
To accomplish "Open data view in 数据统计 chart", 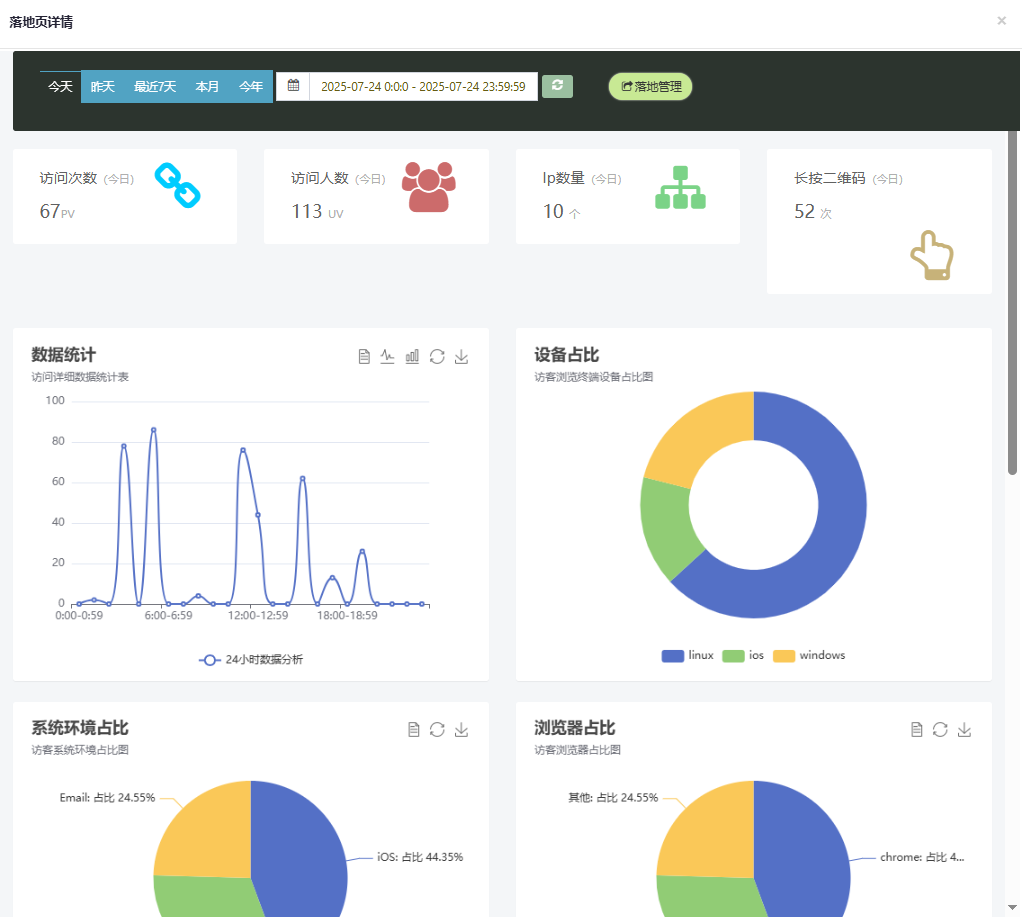I will point(364,357).
